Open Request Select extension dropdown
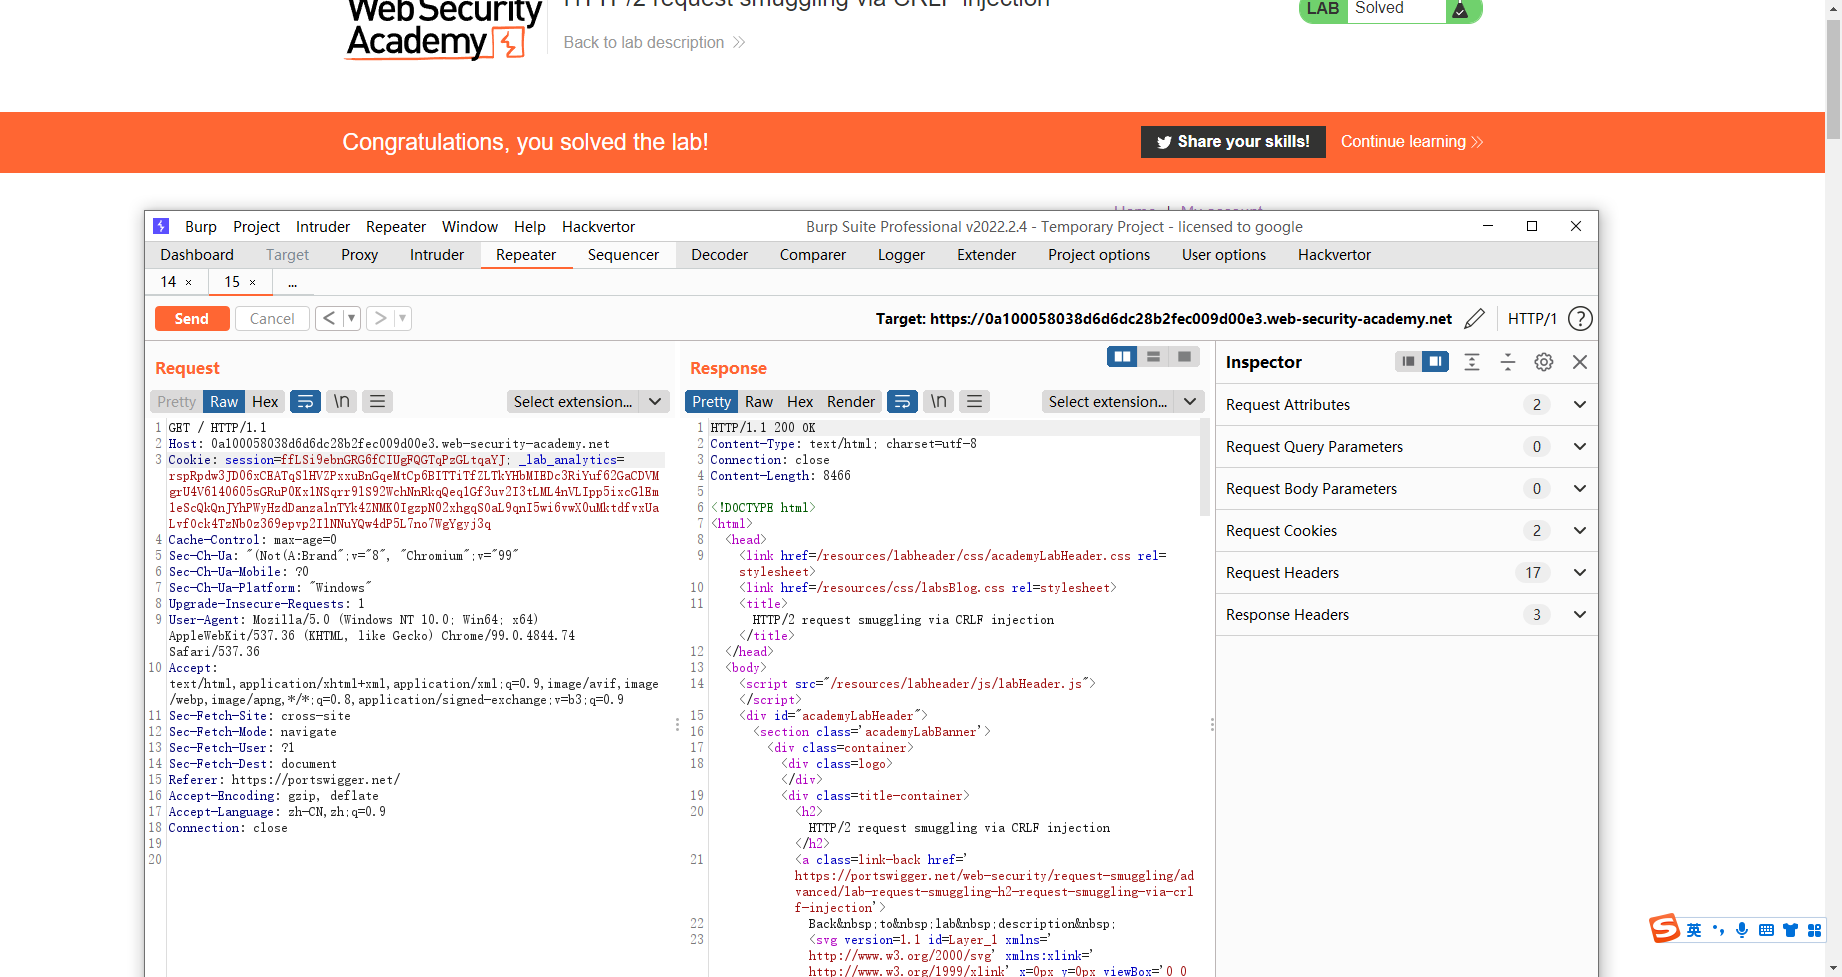 (587, 401)
